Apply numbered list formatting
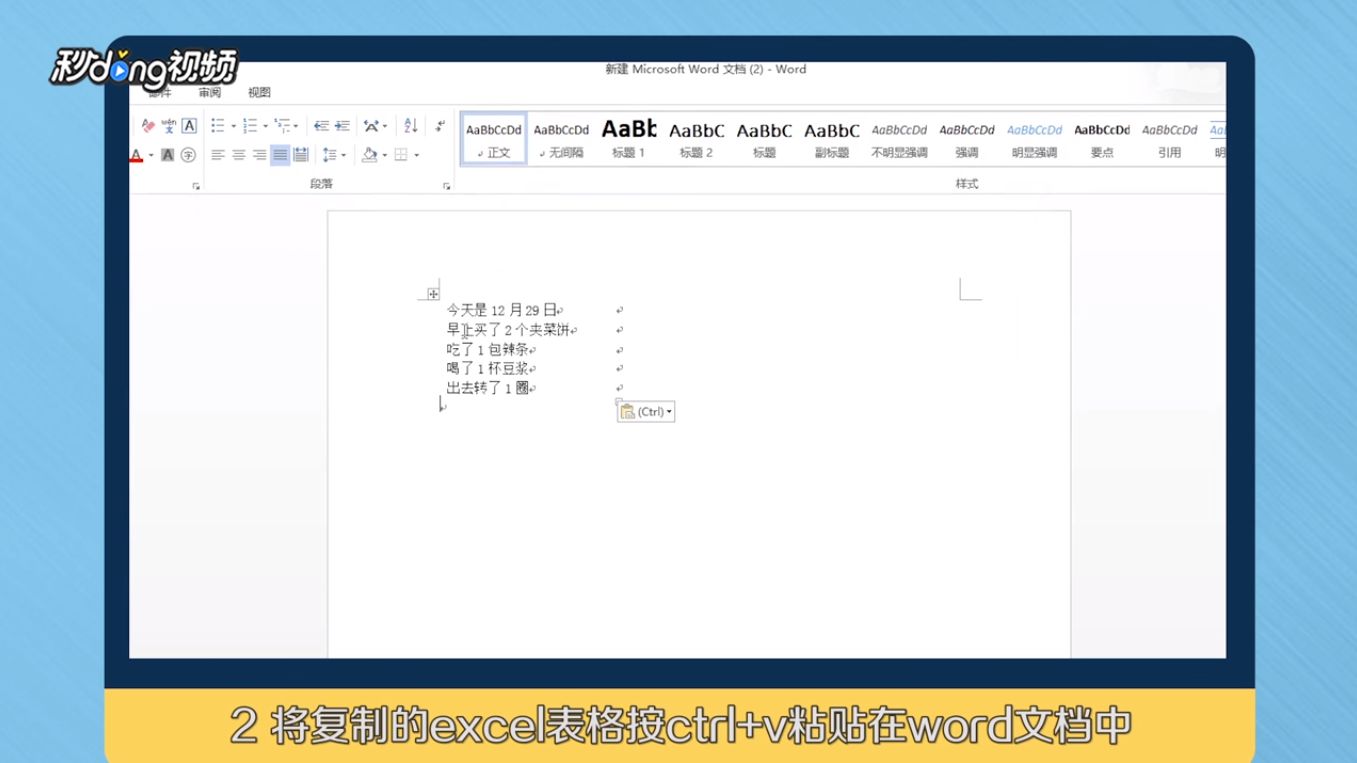1357x763 pixels. tap(250, 126)
